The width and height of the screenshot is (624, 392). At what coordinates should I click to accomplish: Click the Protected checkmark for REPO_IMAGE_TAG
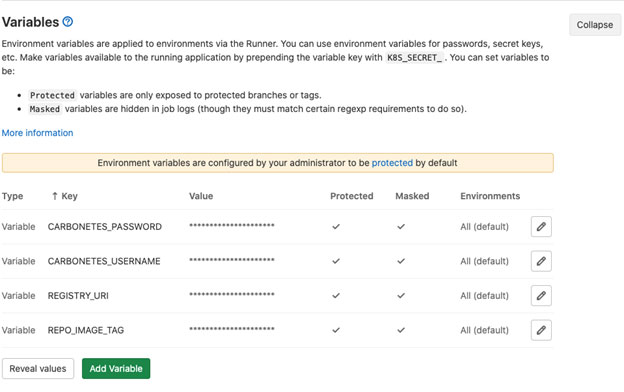coord(336,330)
